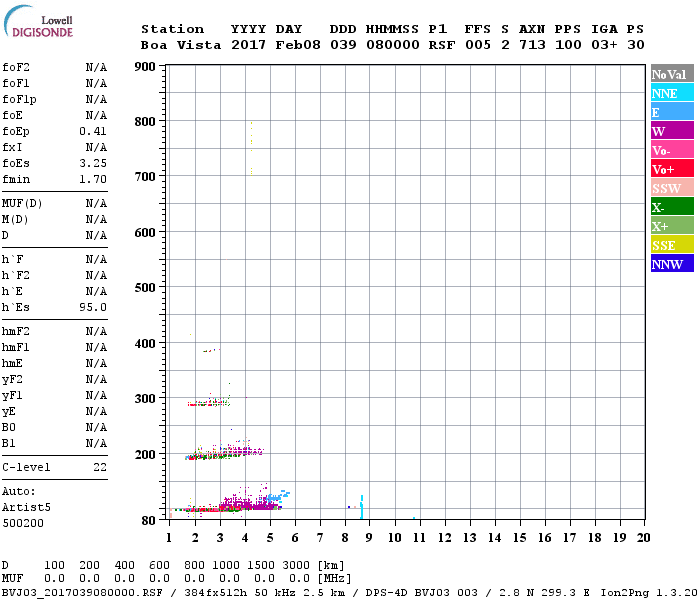Click the purple Es echo cluster near 100 km
700x600 pixels.
click(248, 501)
